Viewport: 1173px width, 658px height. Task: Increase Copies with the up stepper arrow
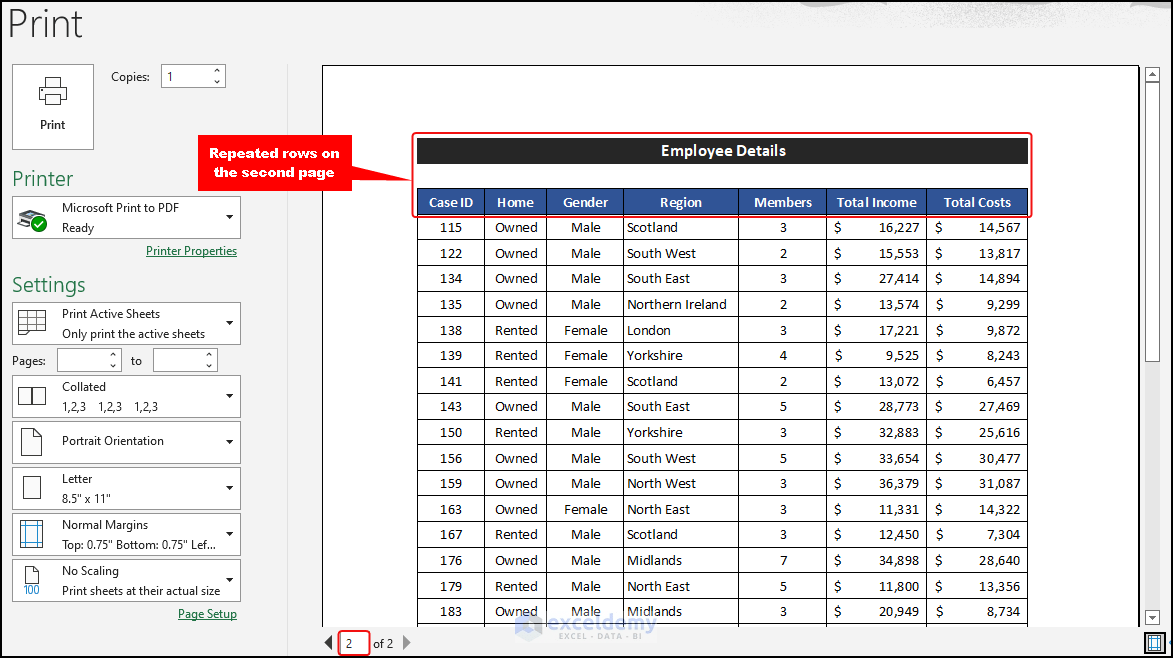218,70
